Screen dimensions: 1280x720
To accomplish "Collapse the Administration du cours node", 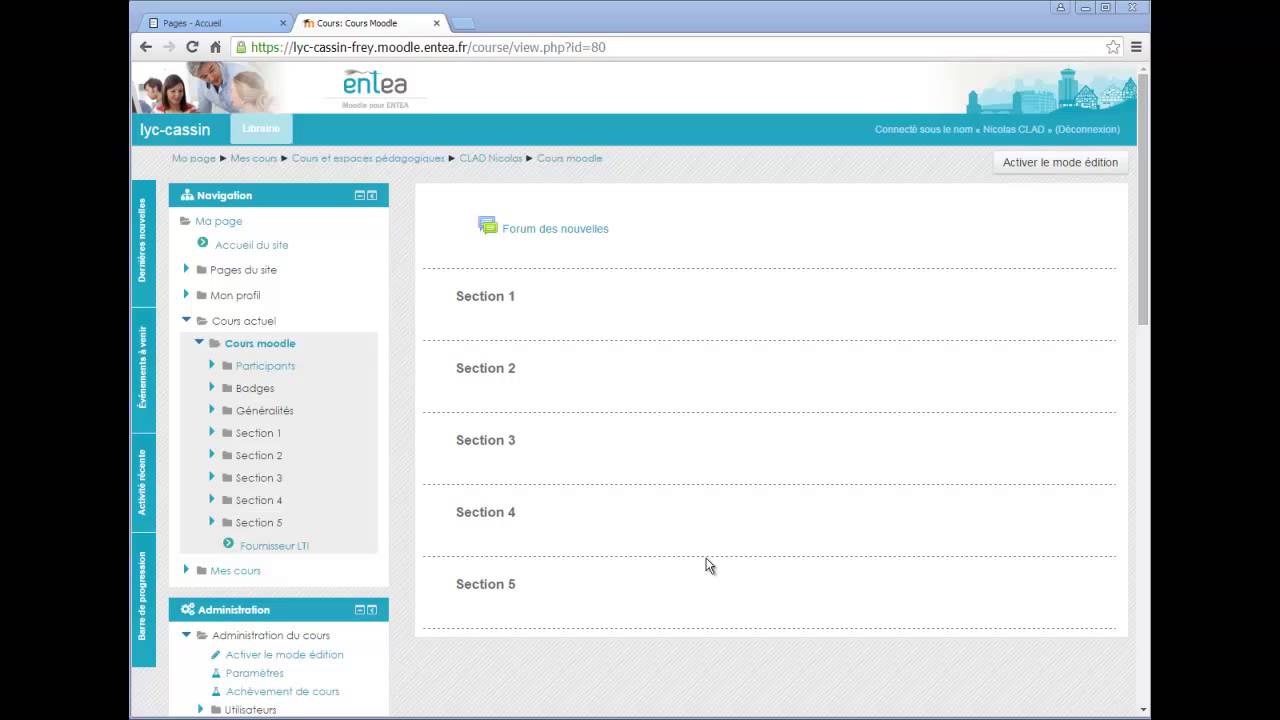I will [186, 634].
